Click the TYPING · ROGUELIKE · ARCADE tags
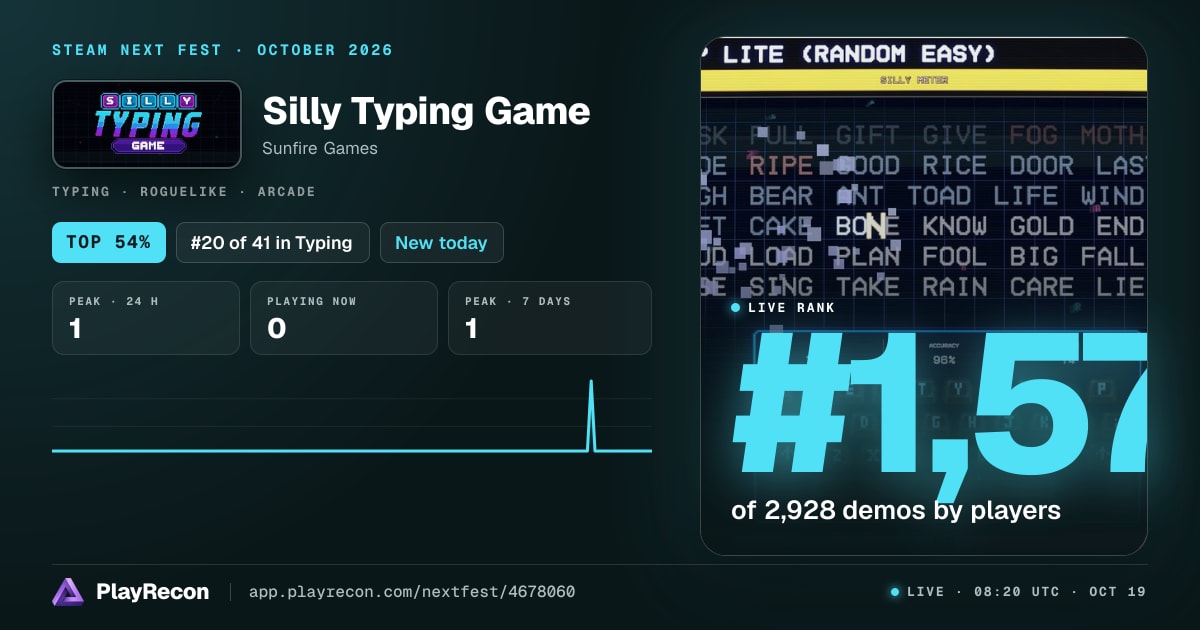This screenshot has height=630, width=1200. tap(184, 191)
